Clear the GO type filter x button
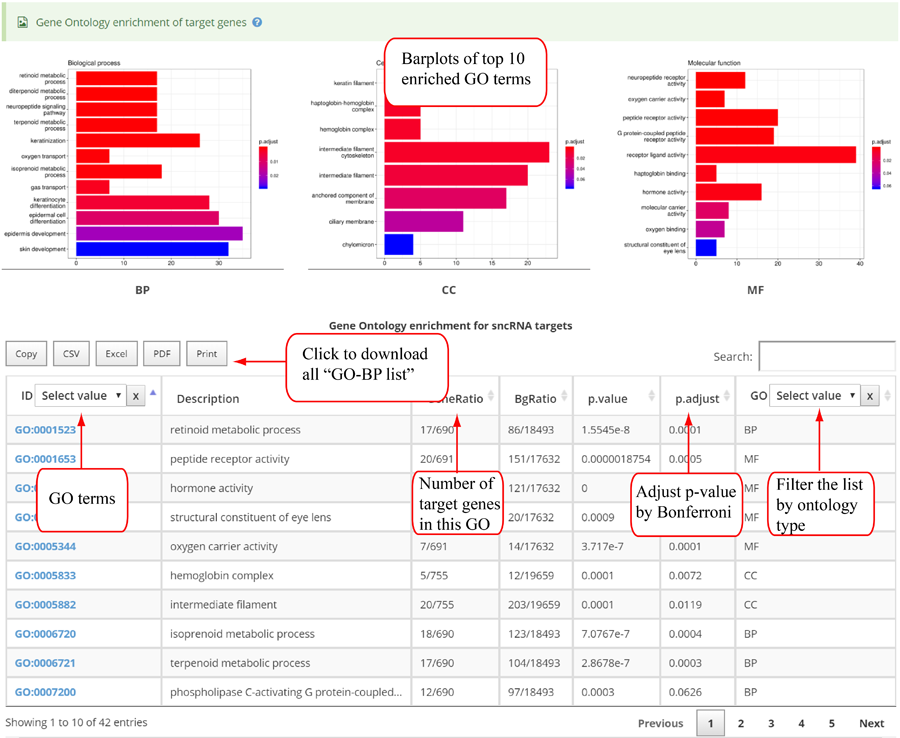Image resolution: width=900 pixels, height=738 pixels. point(871,396)
